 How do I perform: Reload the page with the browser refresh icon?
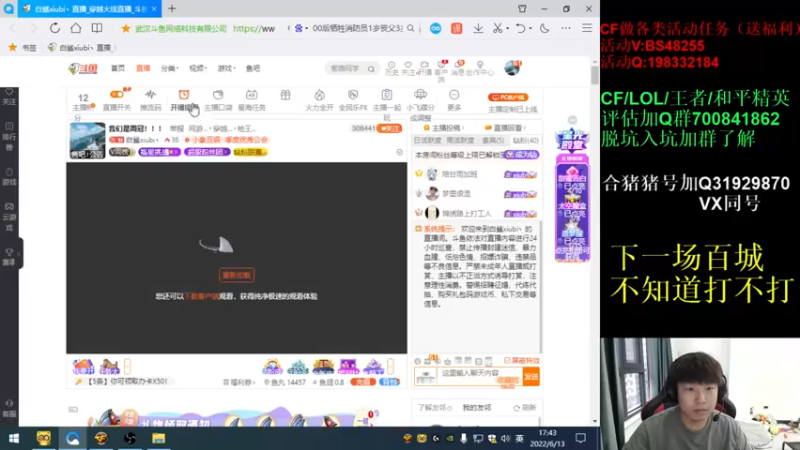click(x=55, y=29)
